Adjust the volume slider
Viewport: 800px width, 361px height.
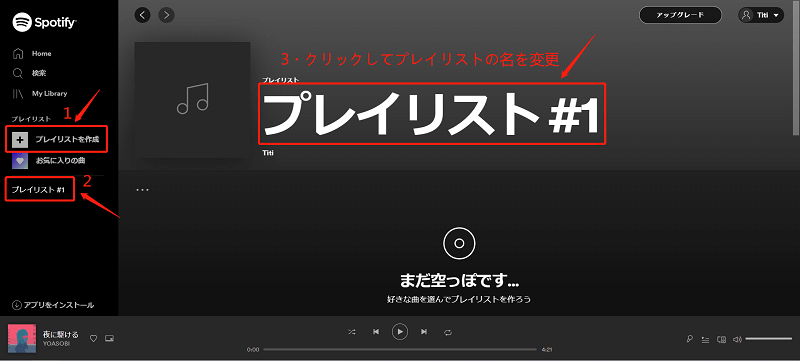click(768, 339)
